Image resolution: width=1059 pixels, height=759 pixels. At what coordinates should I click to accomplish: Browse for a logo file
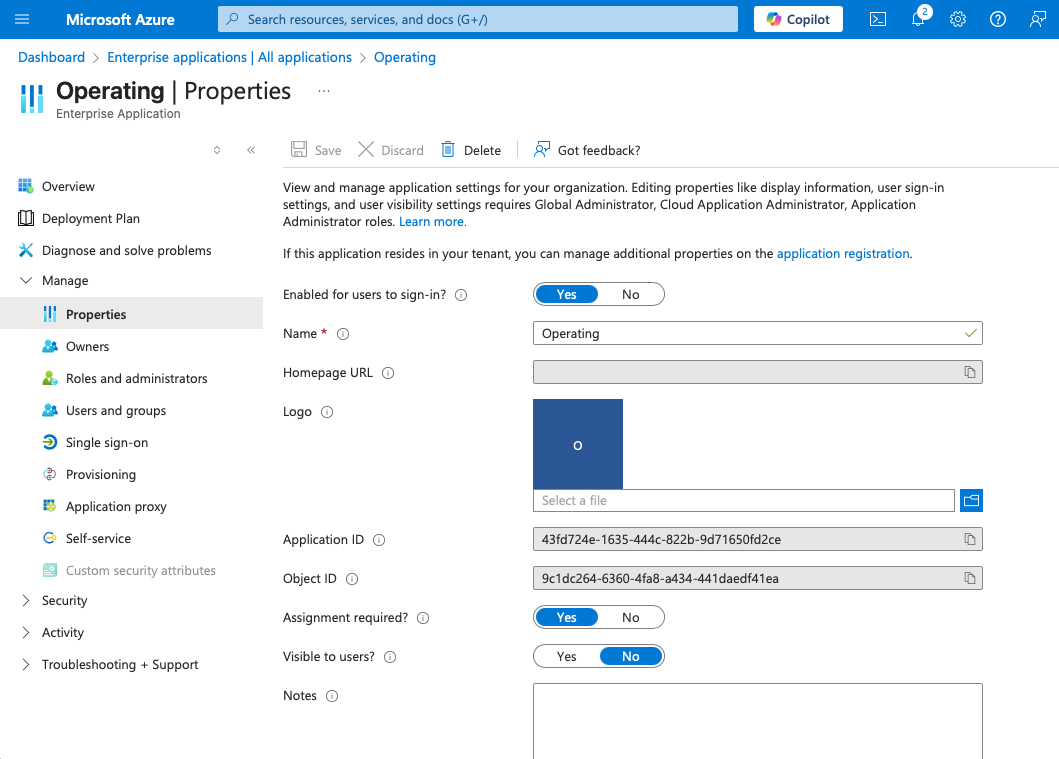point(971,500)
